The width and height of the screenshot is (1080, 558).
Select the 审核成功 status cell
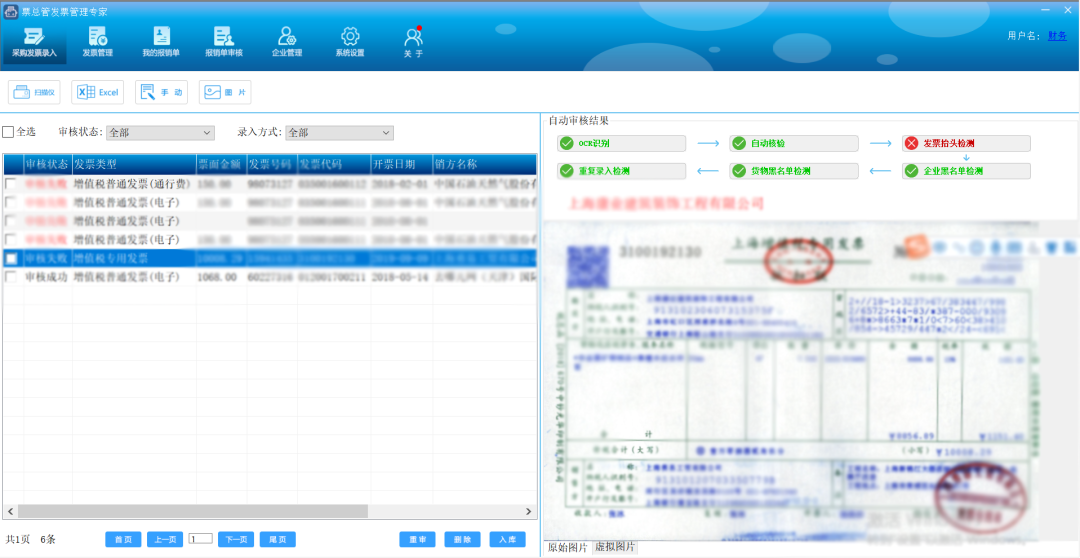coord(48,277)
